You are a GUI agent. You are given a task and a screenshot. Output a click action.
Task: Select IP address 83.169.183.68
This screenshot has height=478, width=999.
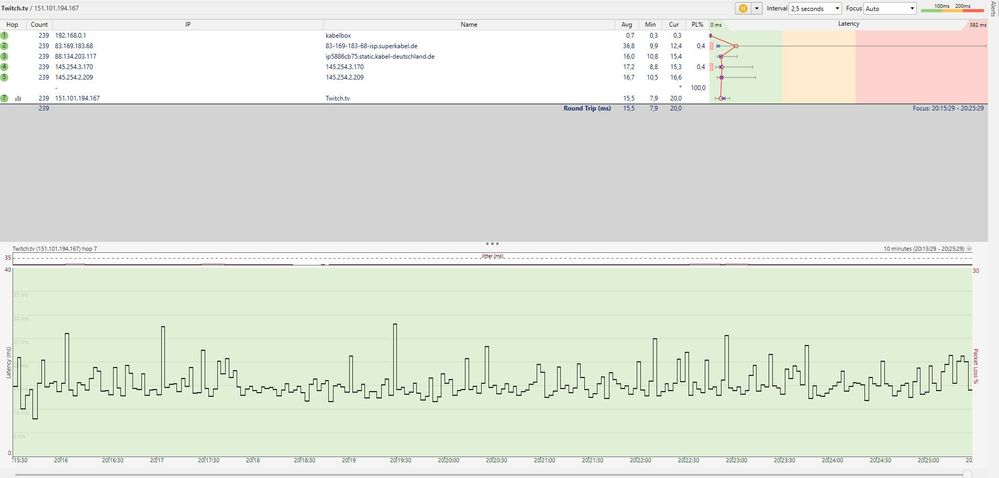pyautogui.click(x=74, y=46)
